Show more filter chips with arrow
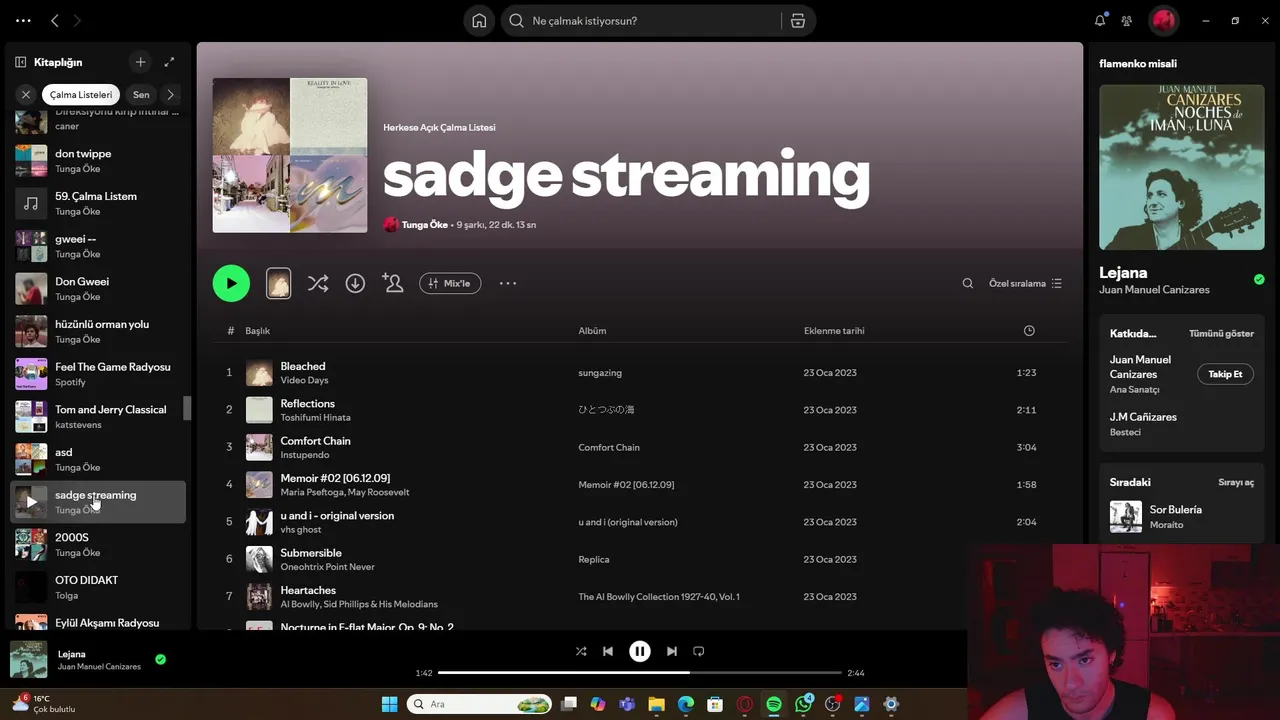 [x=170, y=95]
